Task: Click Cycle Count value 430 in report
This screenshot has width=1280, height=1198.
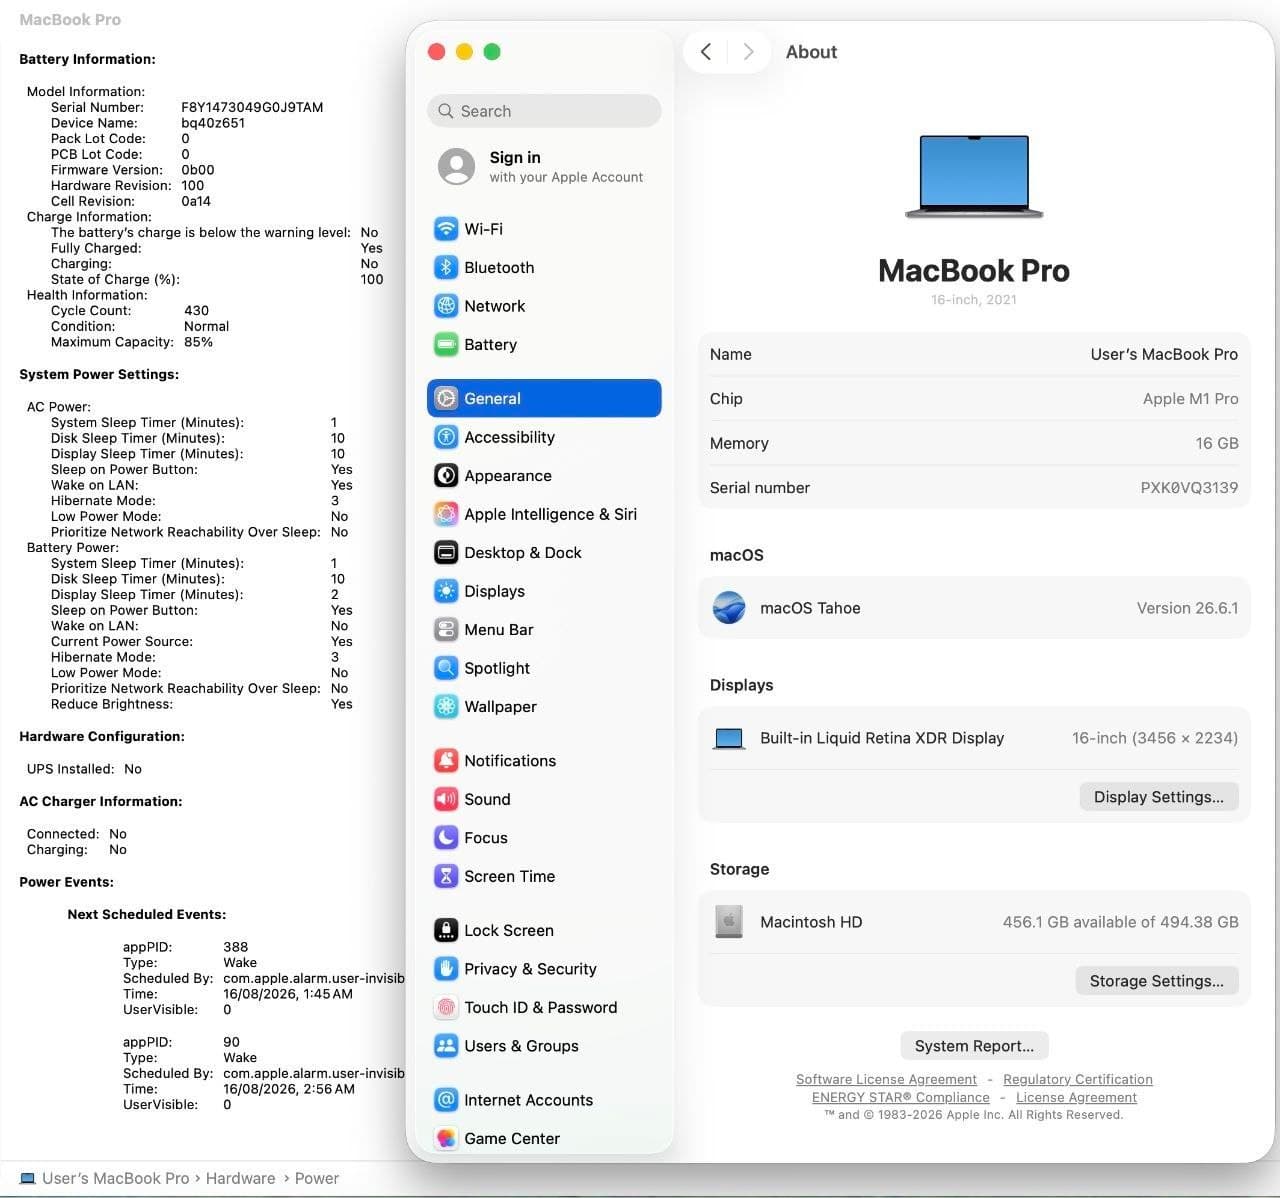Action: click(196, 311)
